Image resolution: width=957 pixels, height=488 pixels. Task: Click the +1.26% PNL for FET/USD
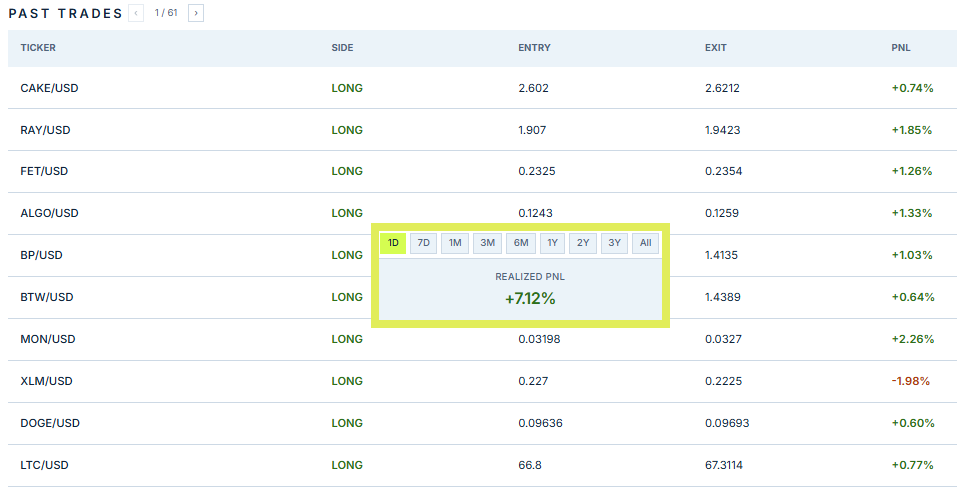912,171
